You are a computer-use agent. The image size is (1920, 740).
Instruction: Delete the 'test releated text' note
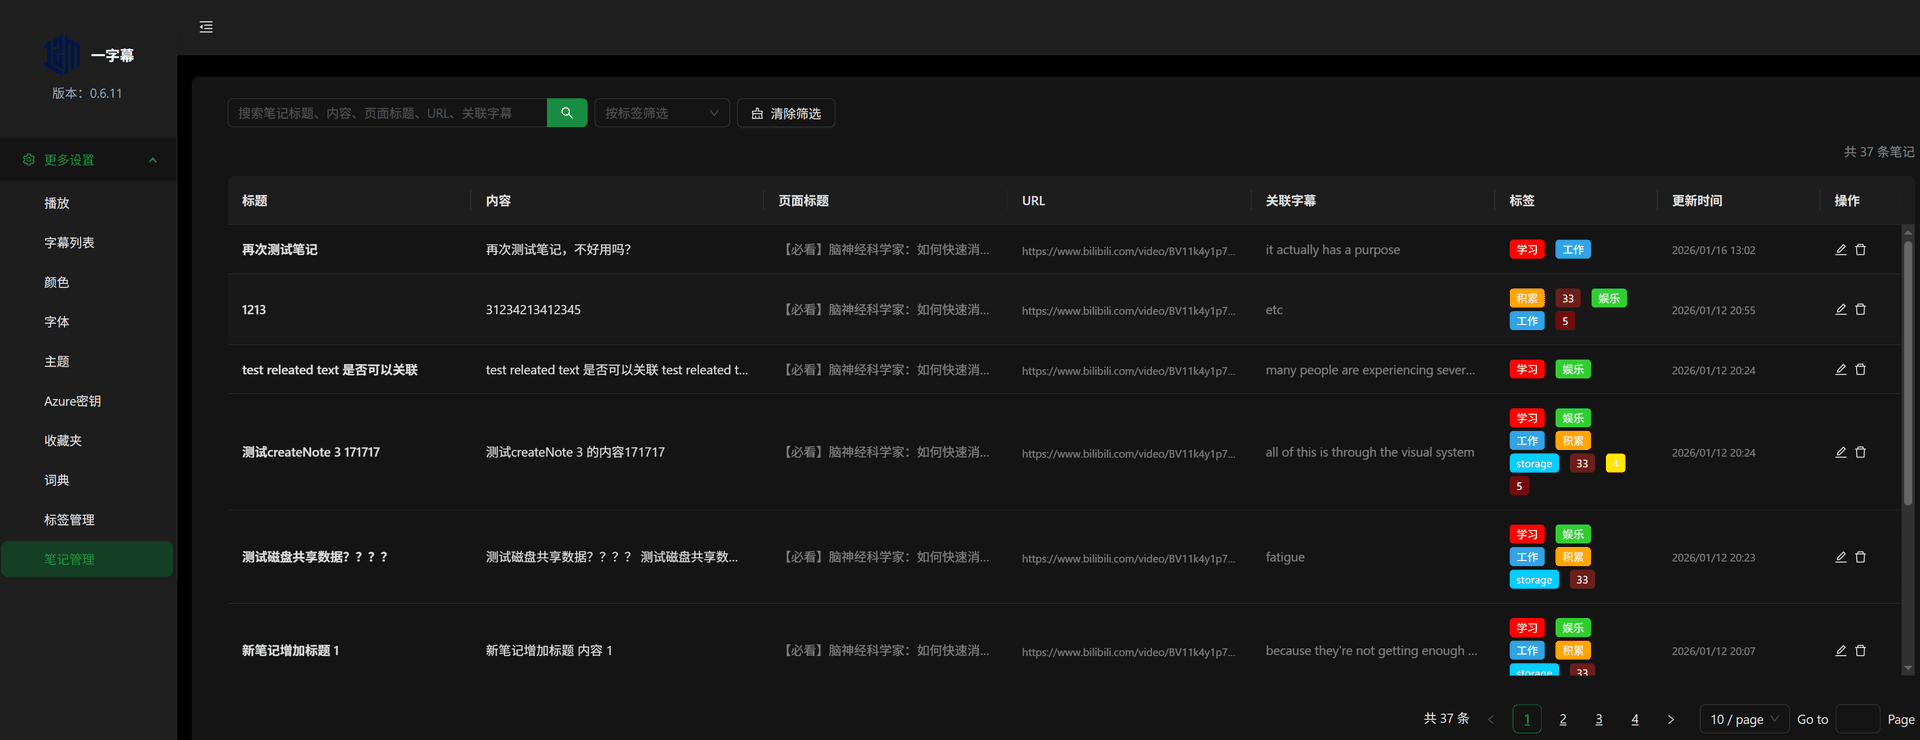pyautogui.click(x=1860, y=370)
